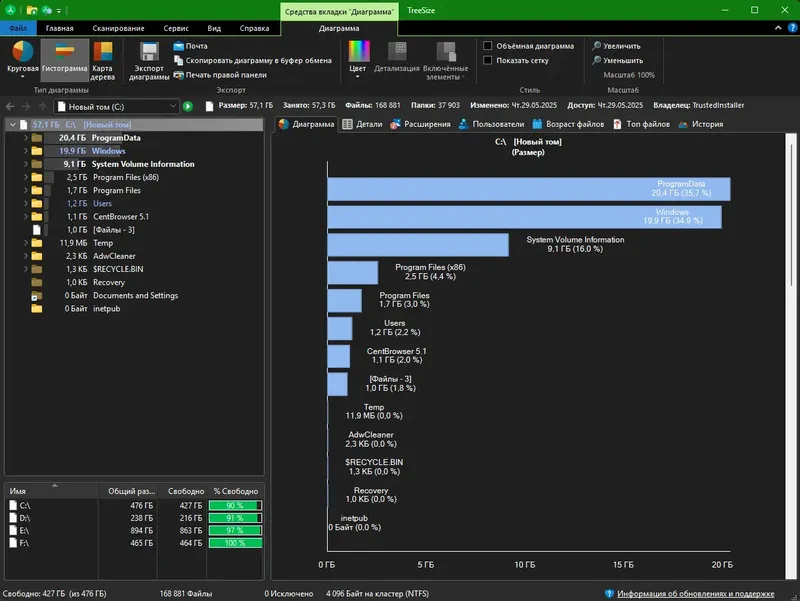Copy the chart to the clipboard
This screenshot has width=800, height=601.
pos(253,60)
